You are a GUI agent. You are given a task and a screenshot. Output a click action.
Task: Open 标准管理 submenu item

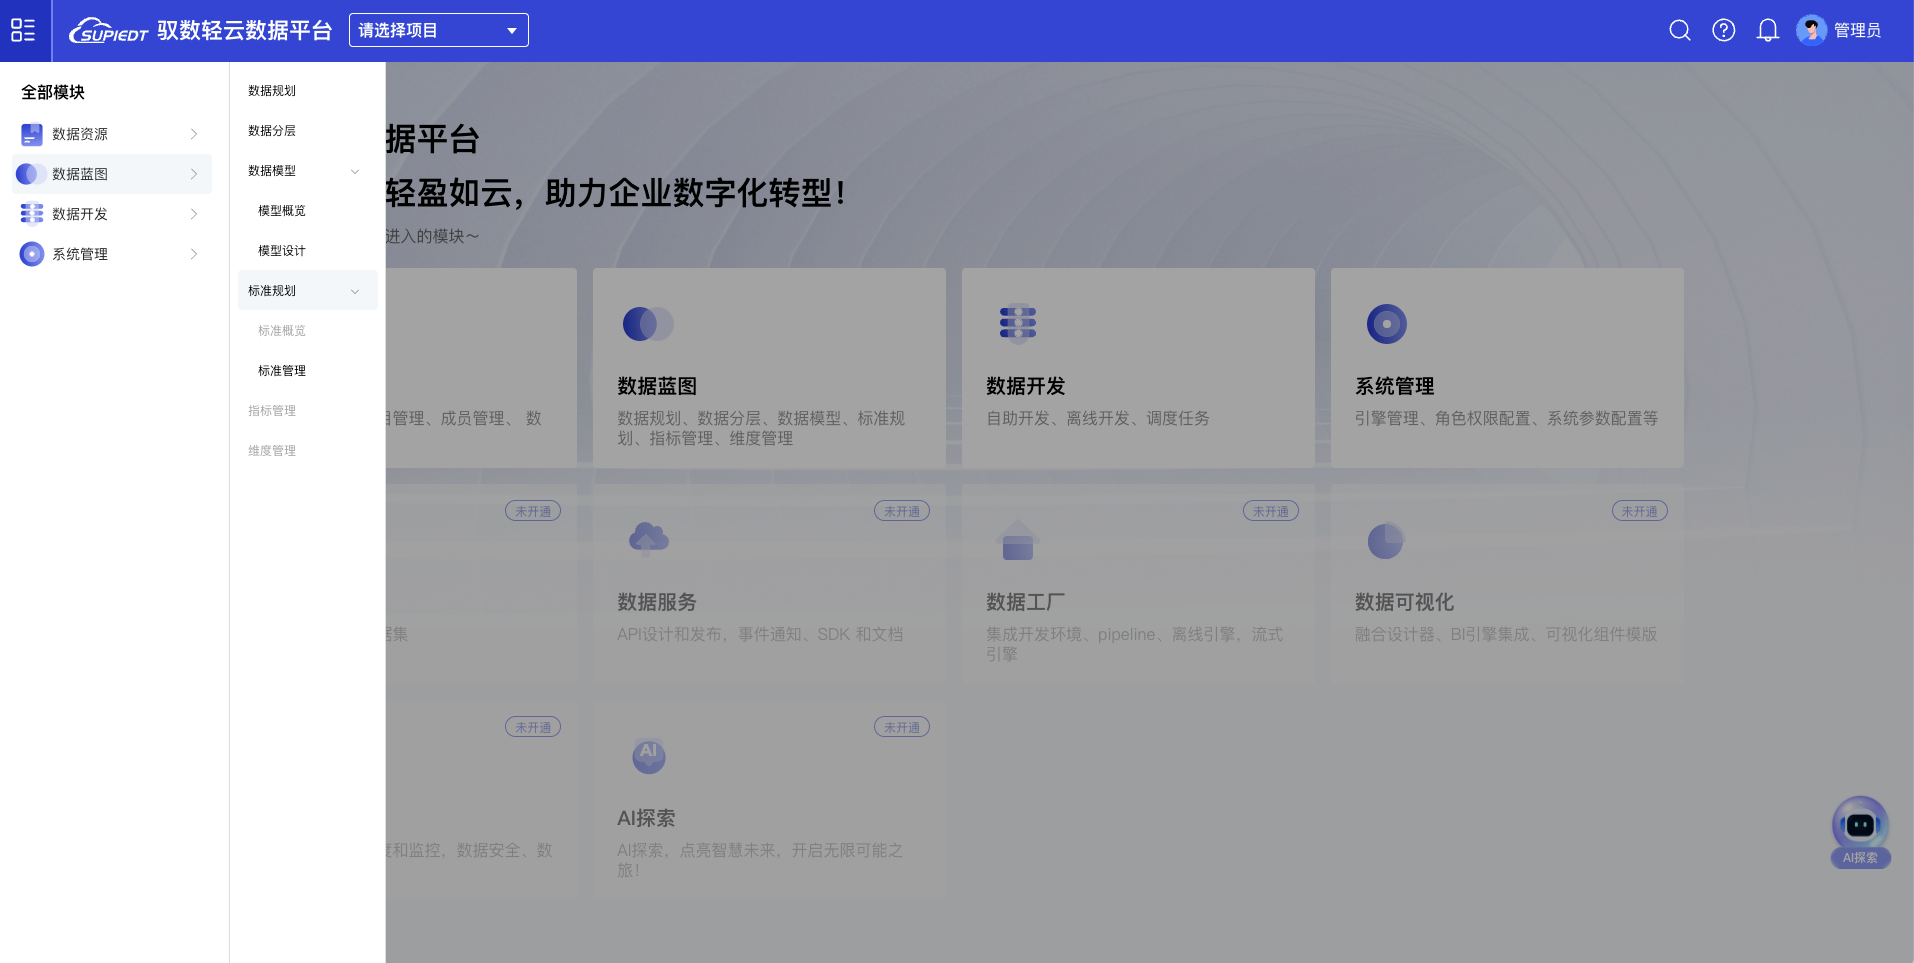[x=282, y=371]
